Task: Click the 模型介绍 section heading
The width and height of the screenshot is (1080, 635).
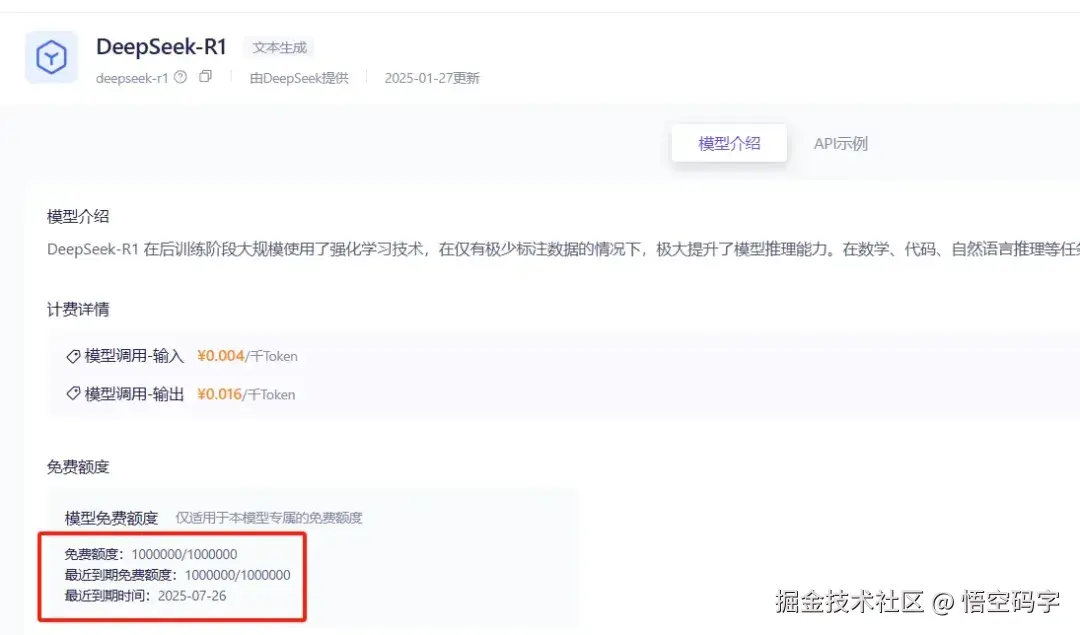Action: click(x=78, y=217)
